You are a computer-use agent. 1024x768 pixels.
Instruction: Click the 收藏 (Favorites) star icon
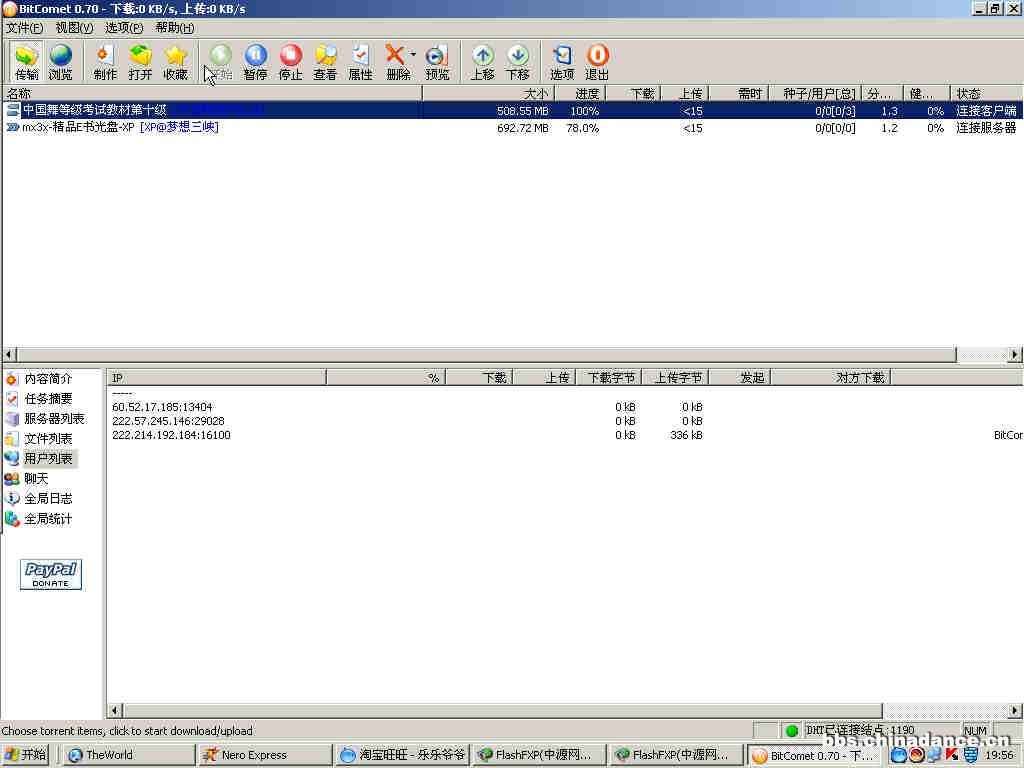(175, 61)
